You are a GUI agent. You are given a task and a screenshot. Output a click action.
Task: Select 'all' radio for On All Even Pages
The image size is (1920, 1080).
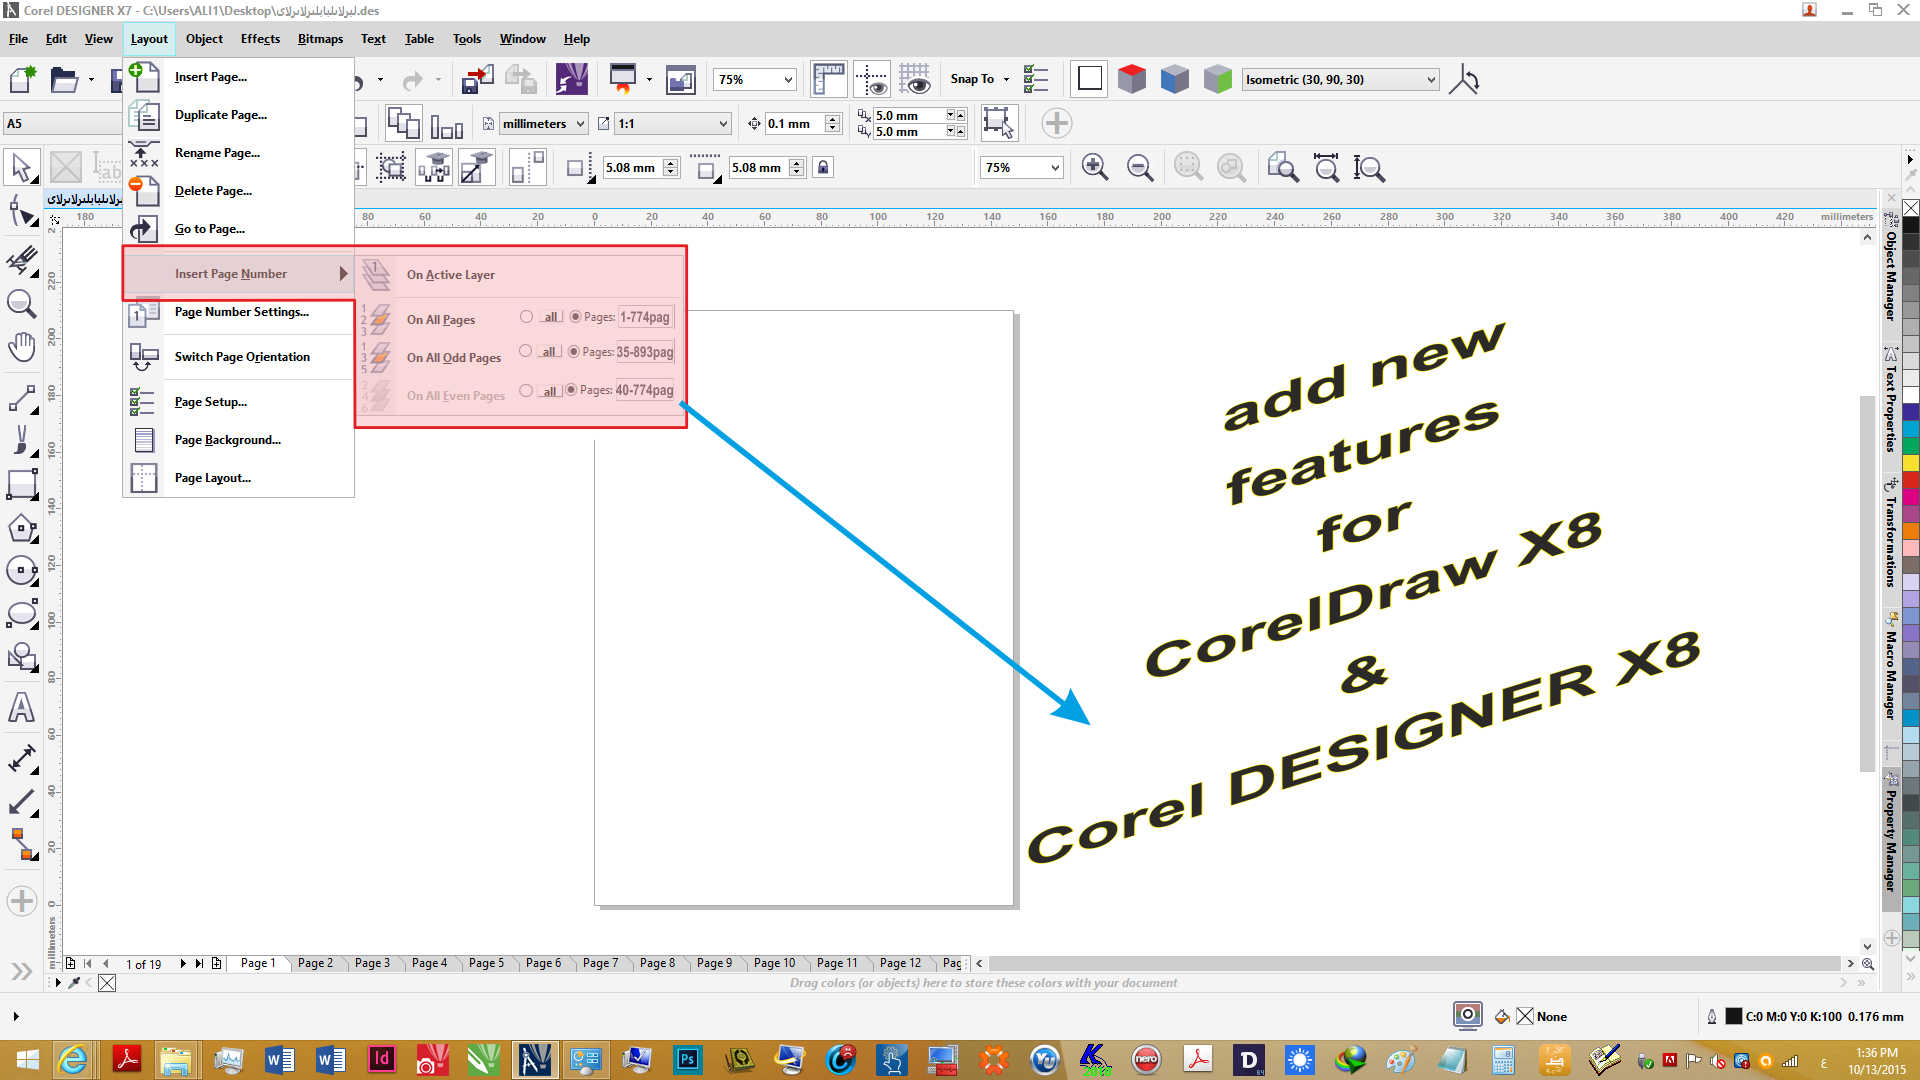tap(526, 390)
